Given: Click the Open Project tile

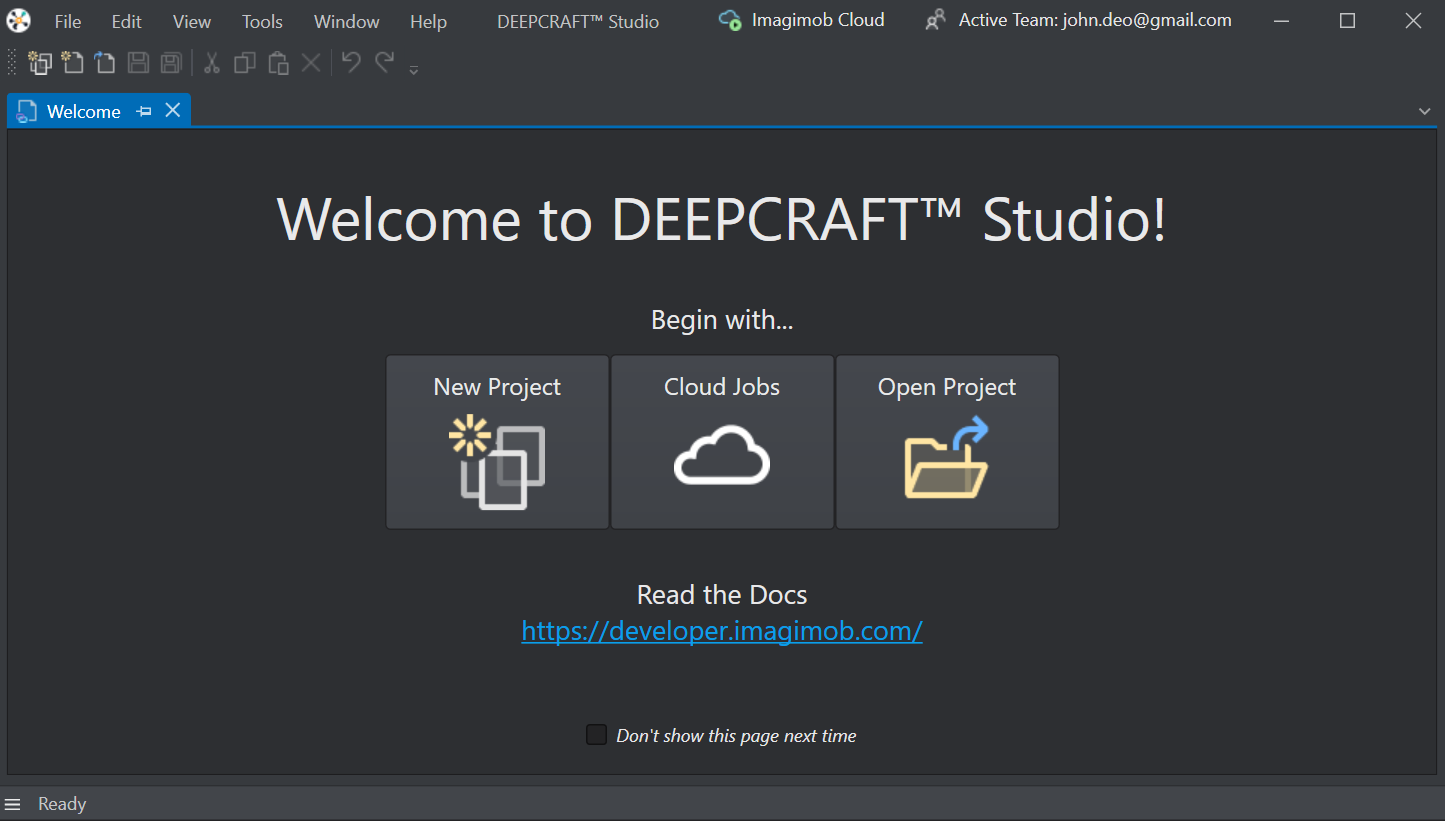Looking at the screenshot, I should tap(947, 442).
